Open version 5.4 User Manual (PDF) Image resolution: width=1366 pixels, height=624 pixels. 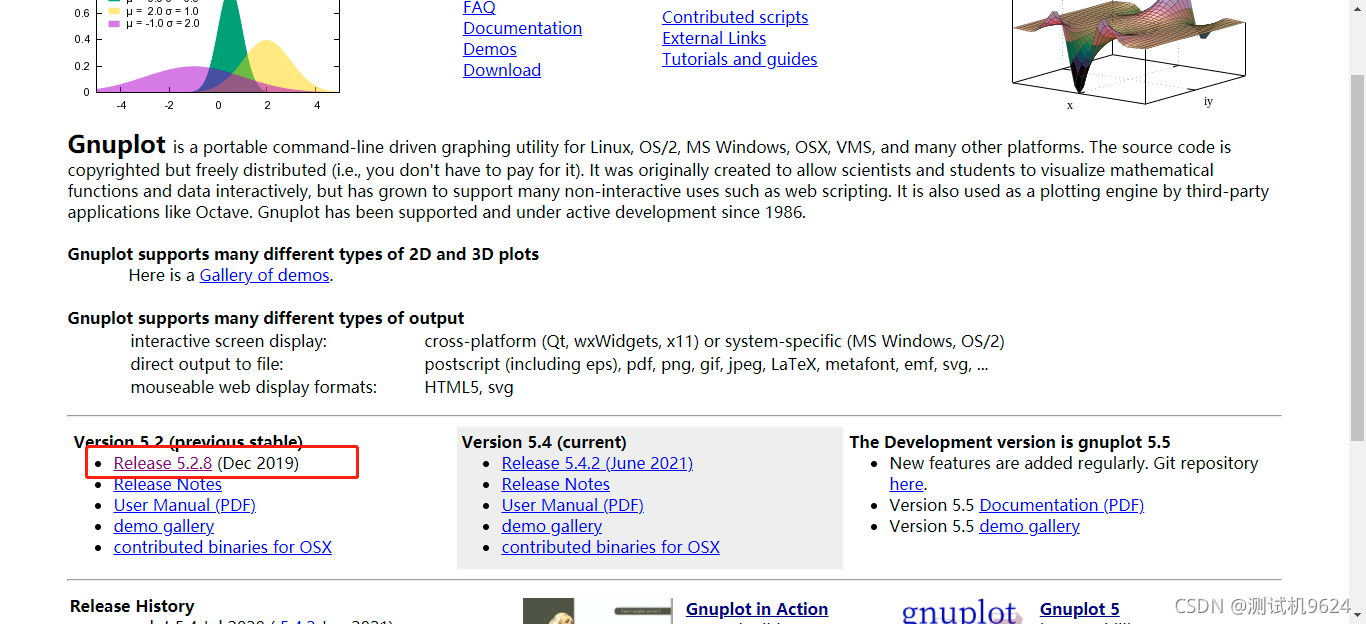click(573, 505)
